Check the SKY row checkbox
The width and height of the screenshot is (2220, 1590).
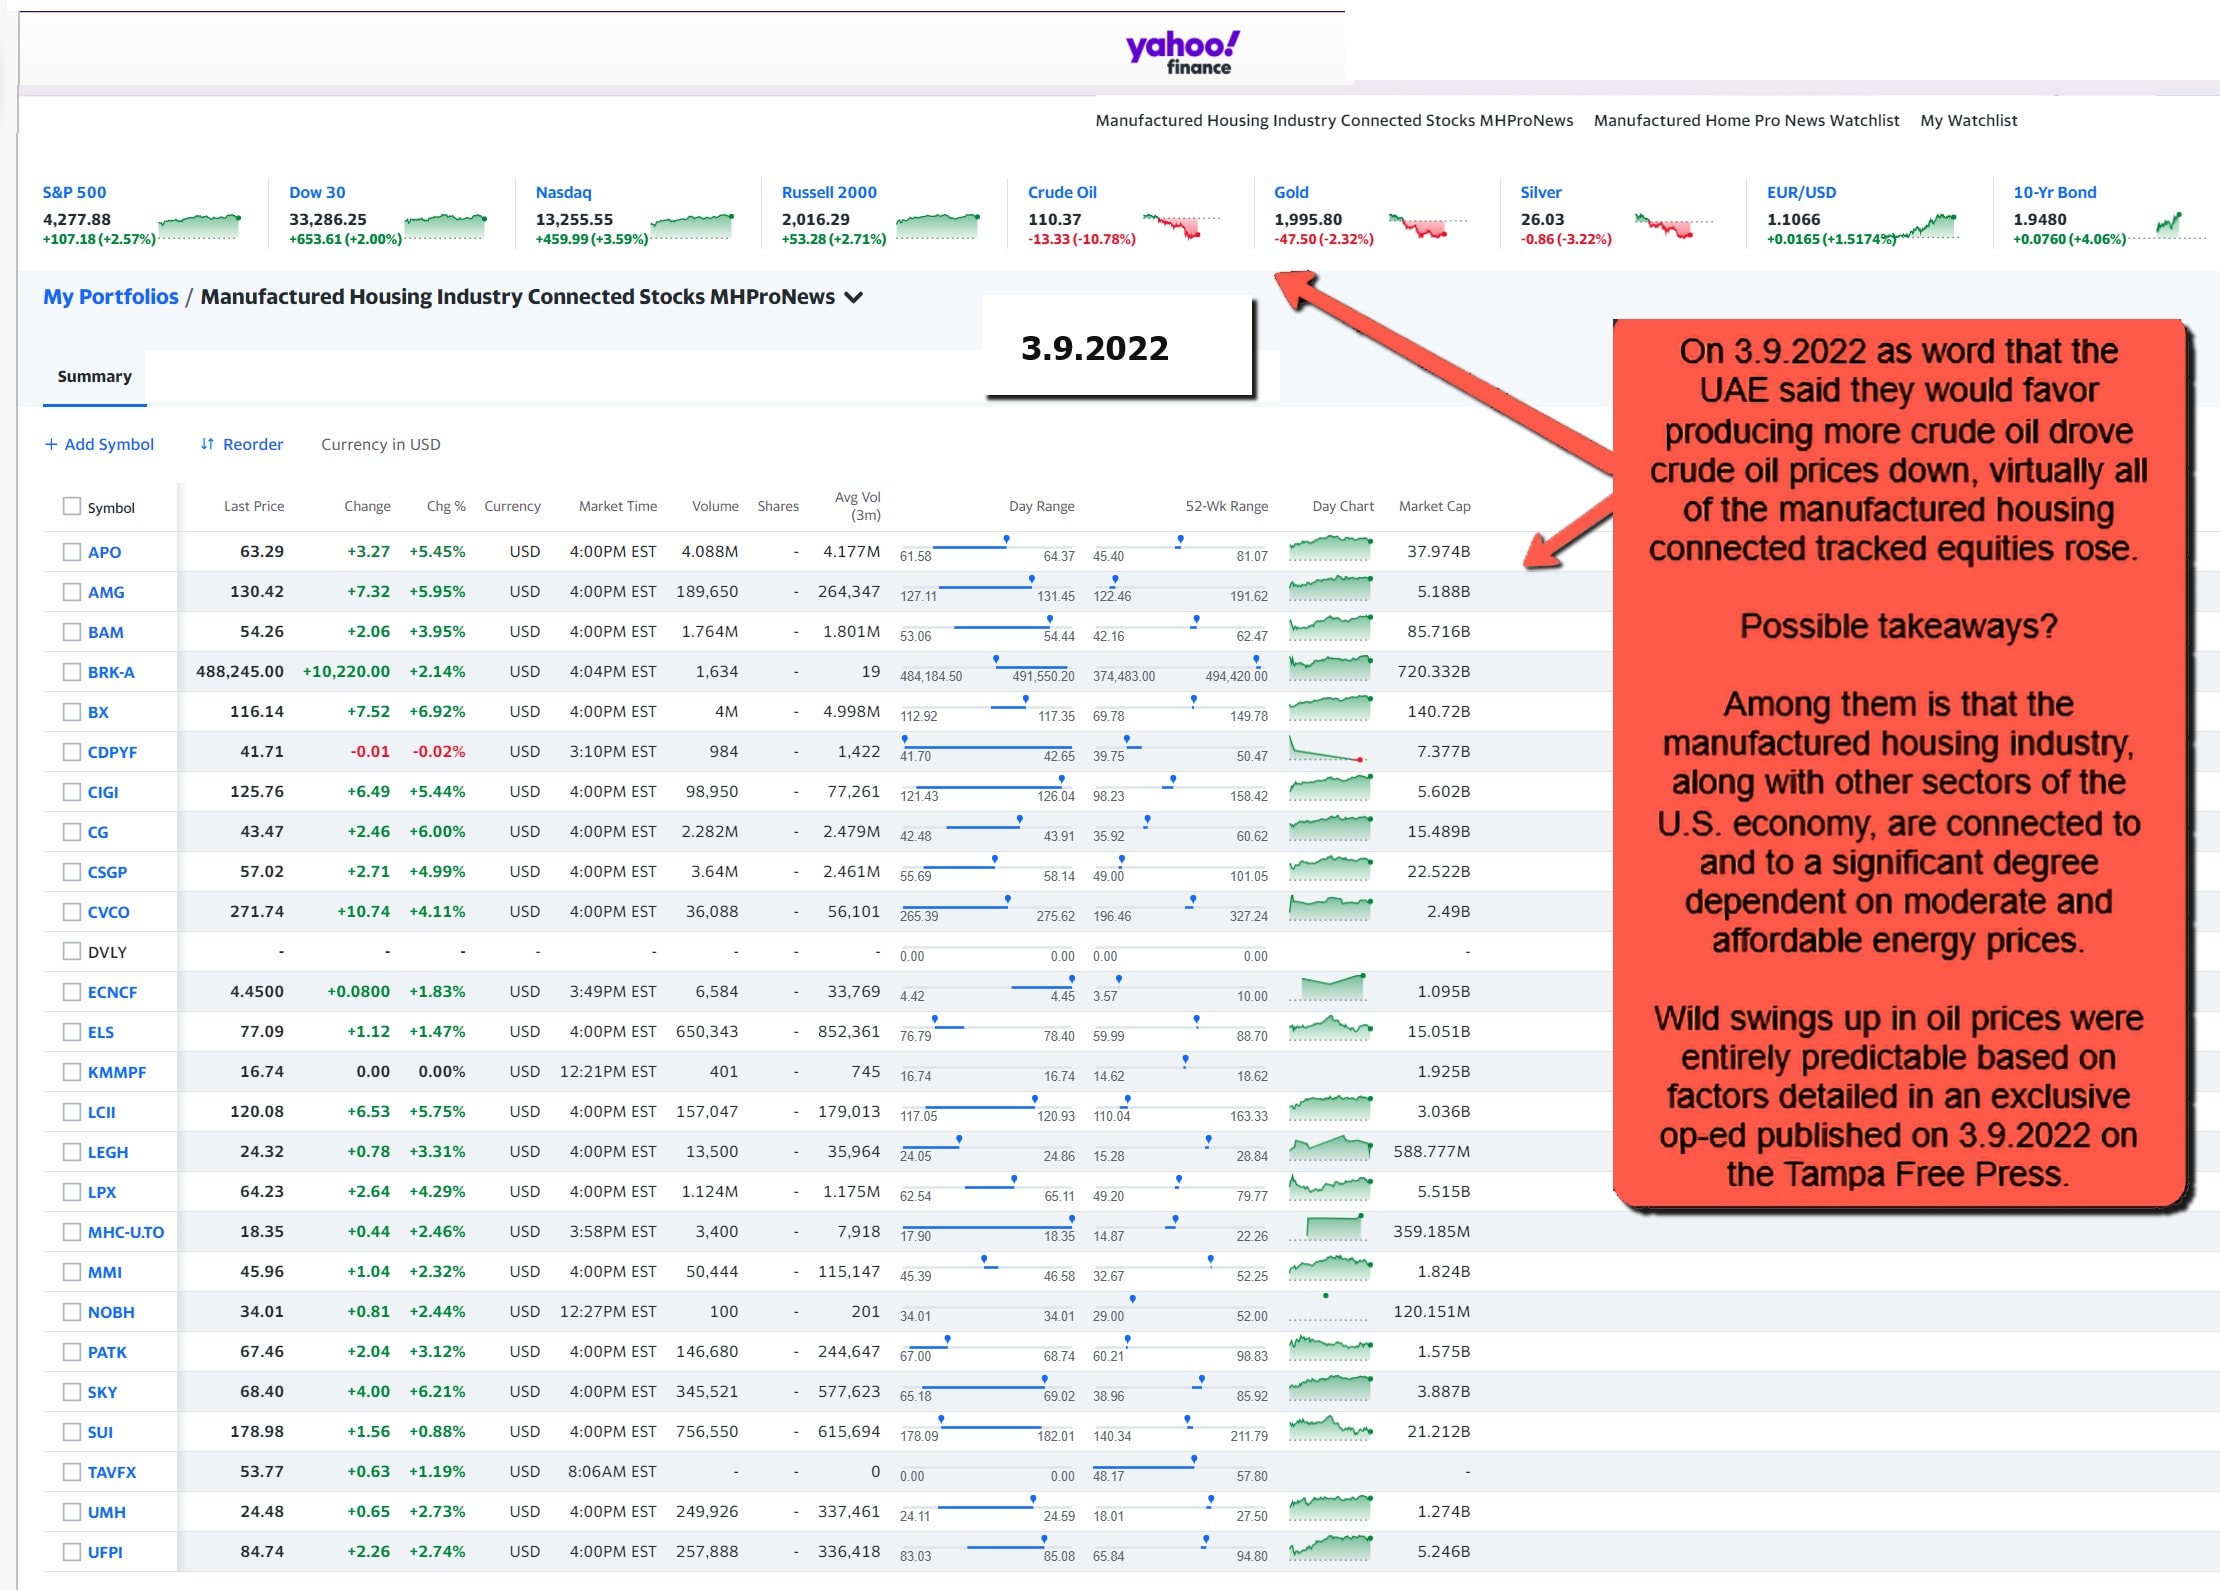[x=71, y=1391]
